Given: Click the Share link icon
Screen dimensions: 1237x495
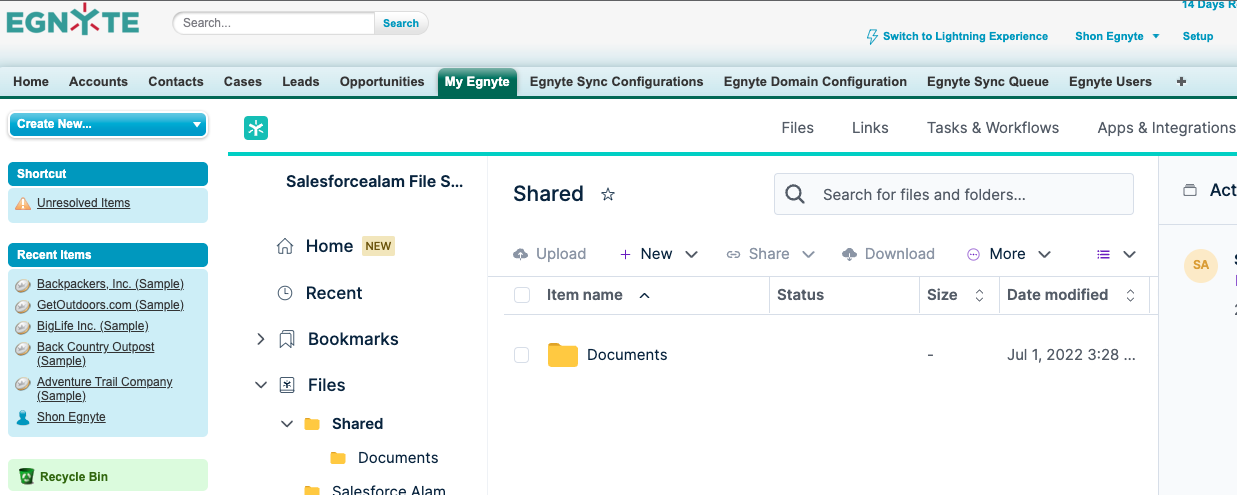Looking at the screenshot, I should pos(734,254).
